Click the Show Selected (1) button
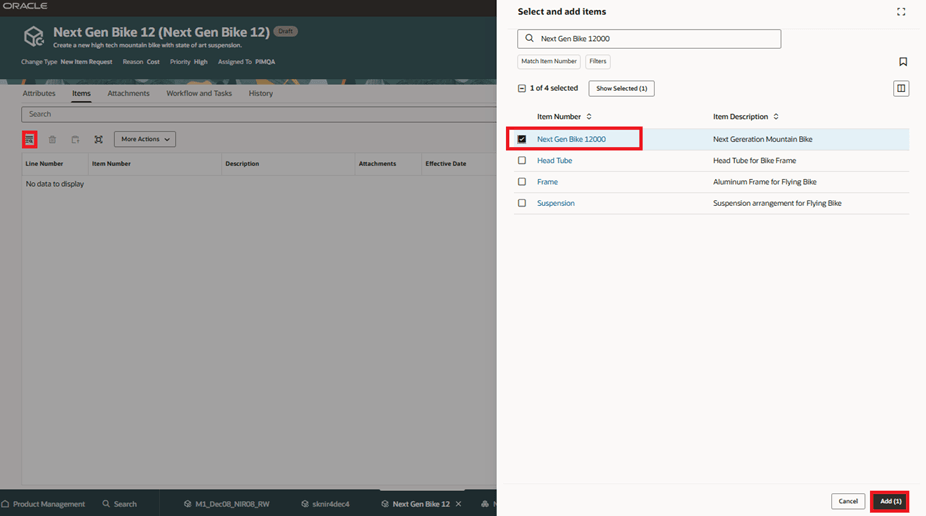Viewport: 926px width, 516px height. click(x=621, y=89)
